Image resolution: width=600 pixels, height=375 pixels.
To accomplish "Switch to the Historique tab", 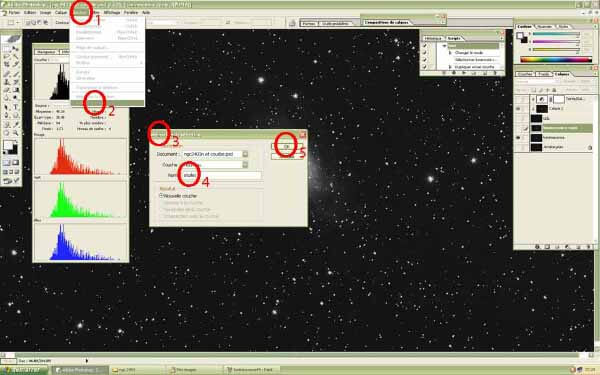I will pos(433,38).
